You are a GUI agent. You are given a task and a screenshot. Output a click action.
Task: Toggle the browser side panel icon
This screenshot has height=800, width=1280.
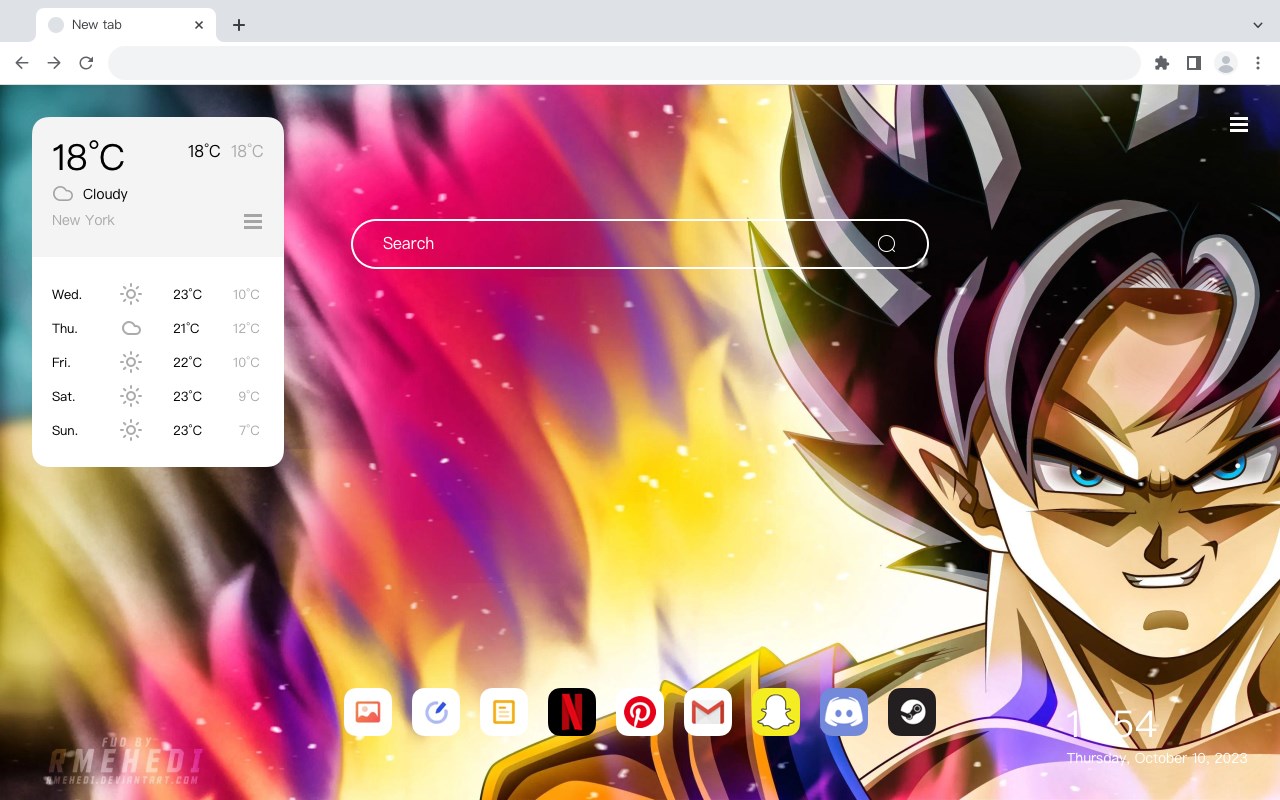pos(1194,63)
